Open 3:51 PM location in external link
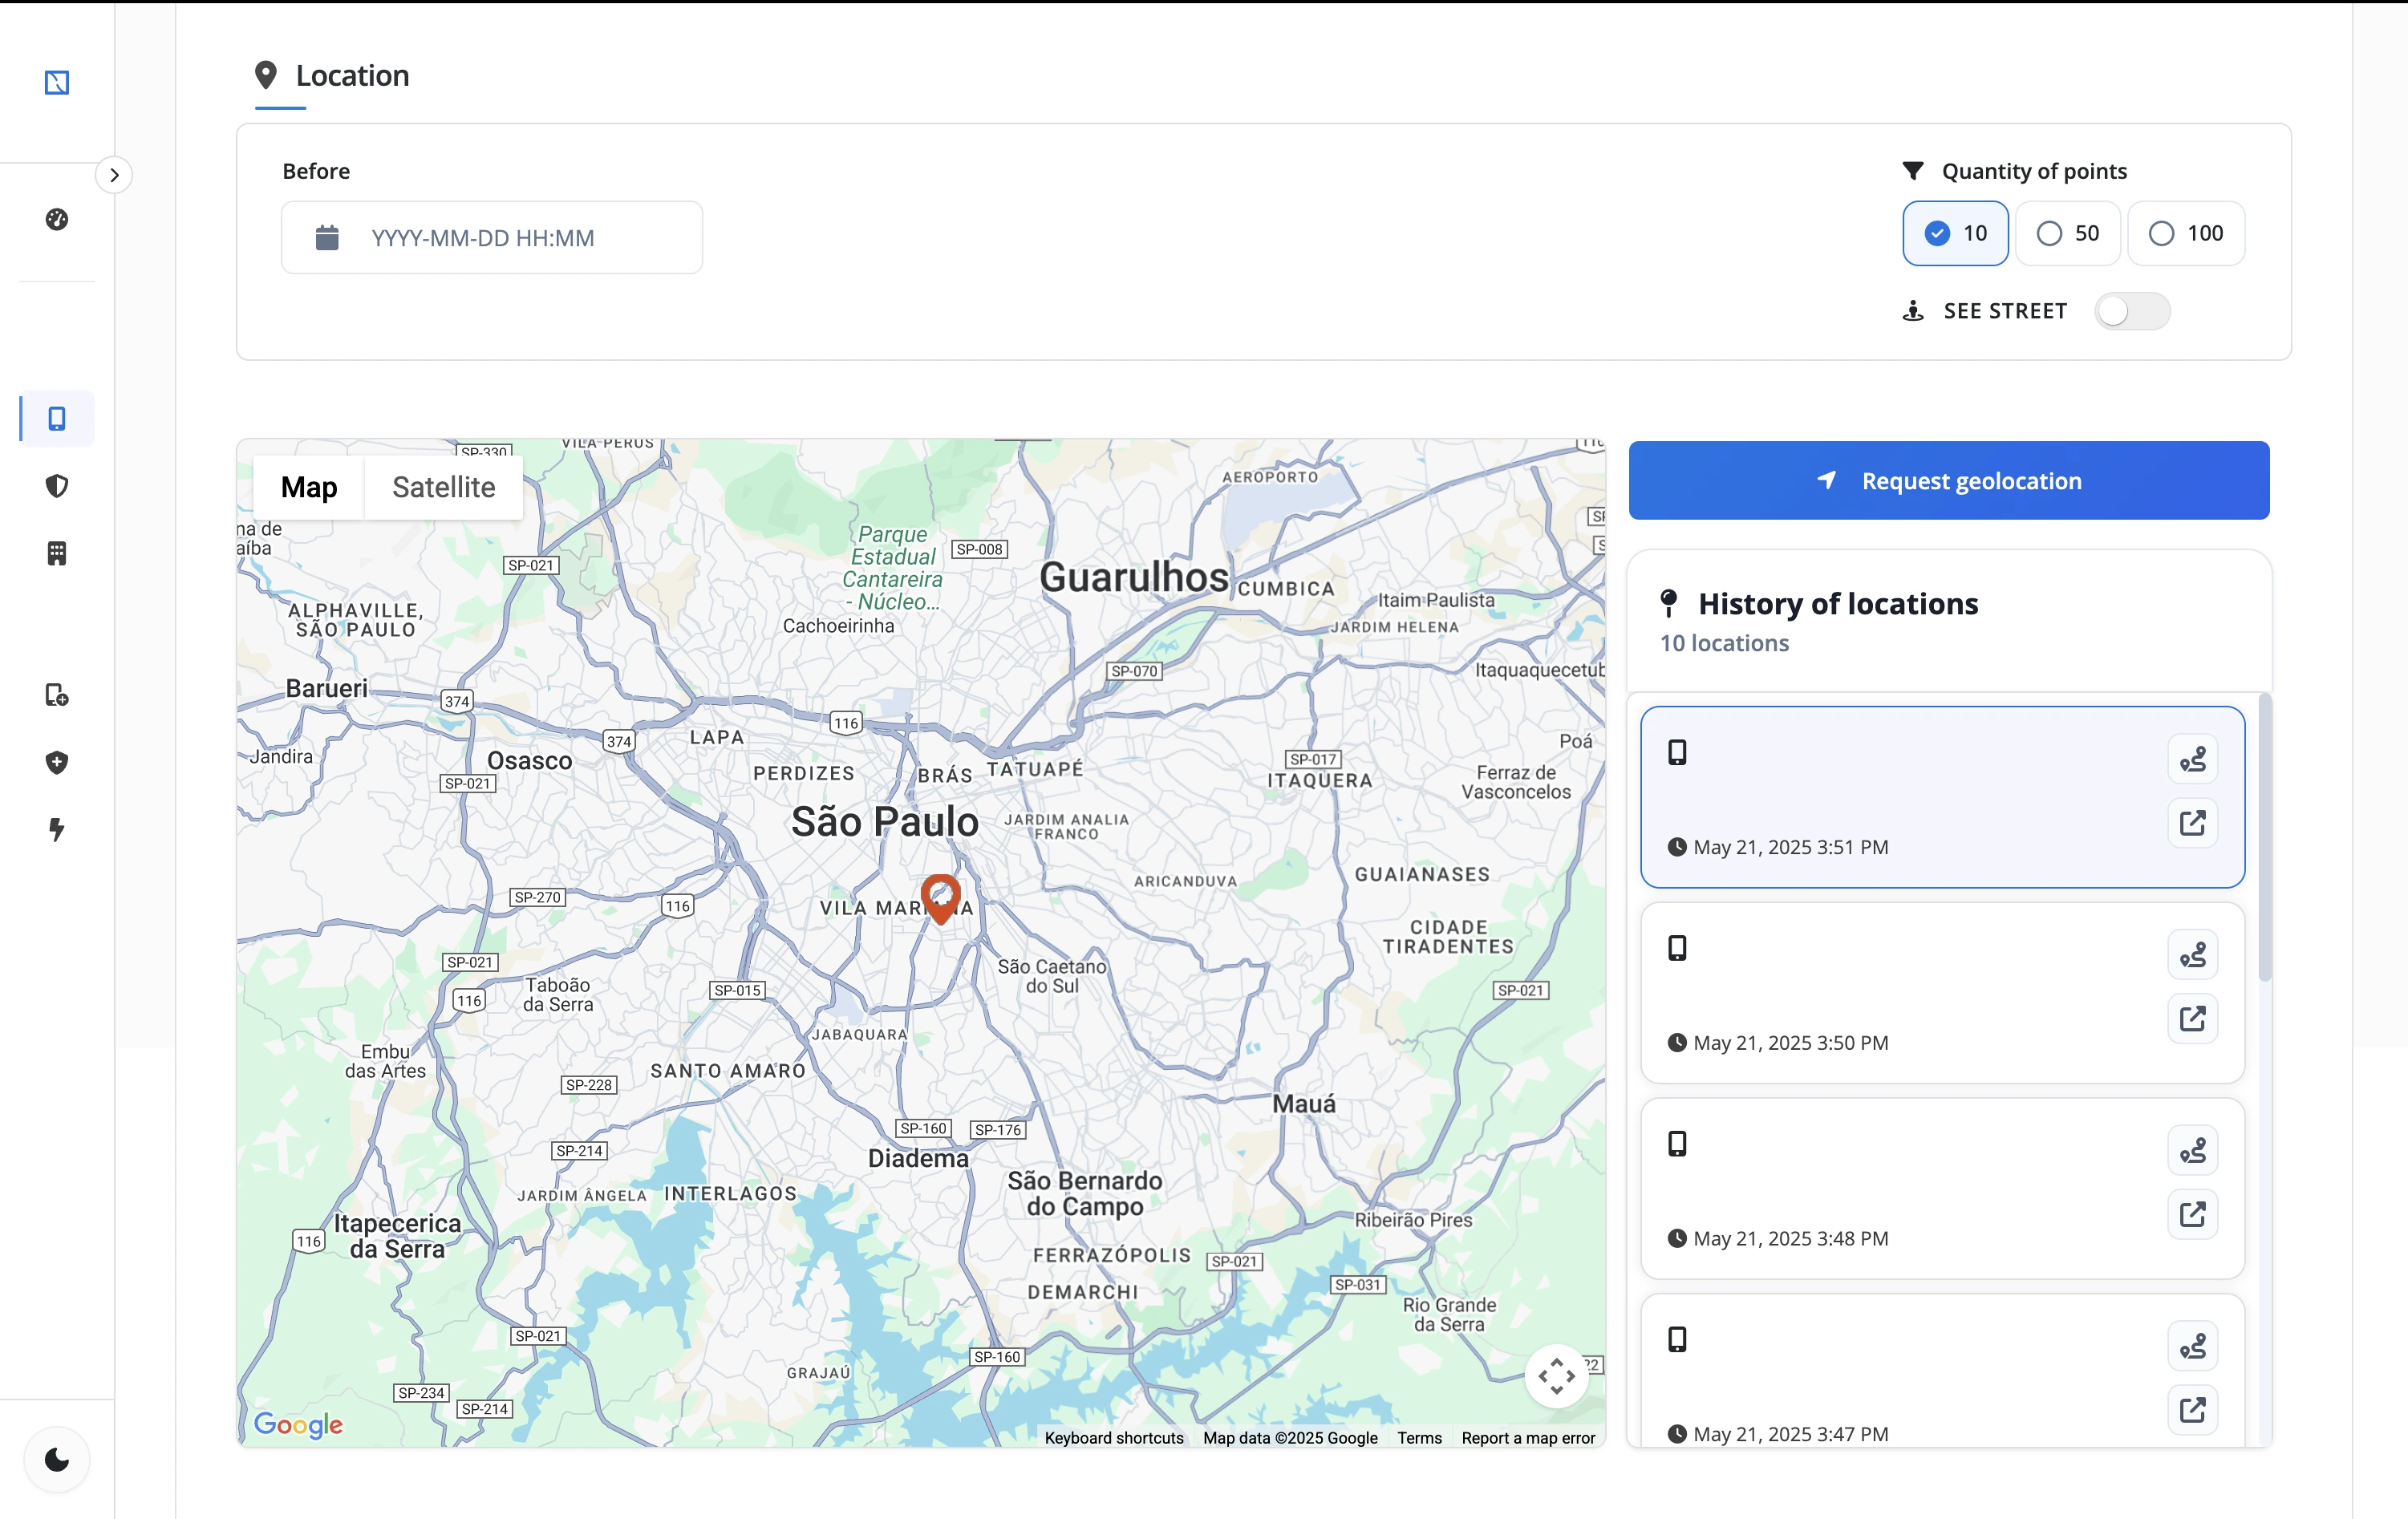Viewport: 2408px width, 1519px height. tap(2192, 823)
